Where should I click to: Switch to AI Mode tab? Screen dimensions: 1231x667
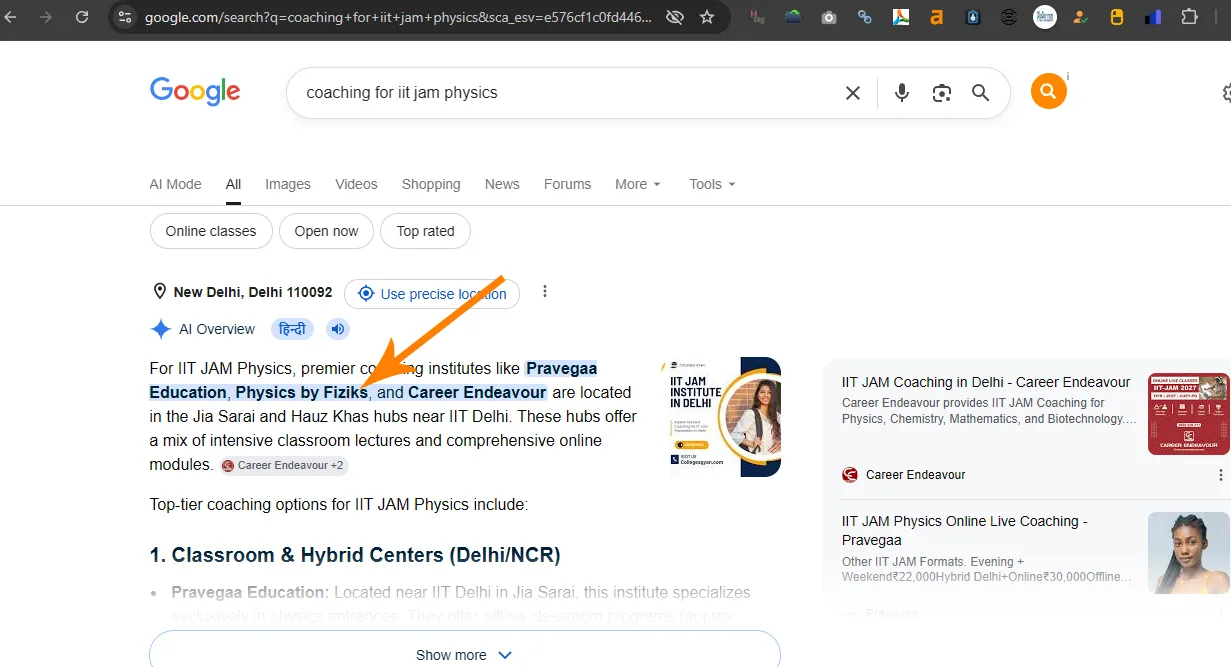pos(175,184)
